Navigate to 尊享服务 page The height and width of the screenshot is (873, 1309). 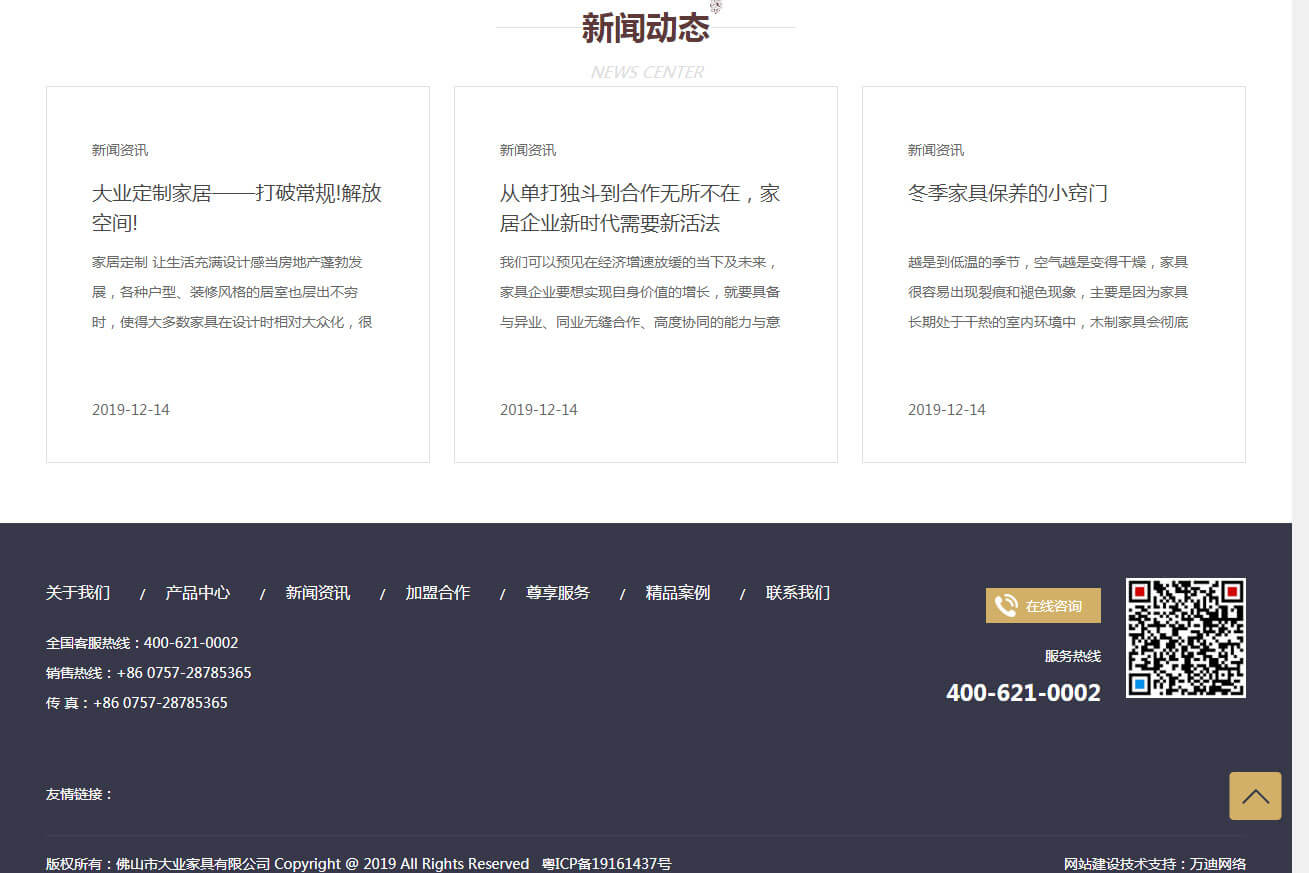(558, 593)
